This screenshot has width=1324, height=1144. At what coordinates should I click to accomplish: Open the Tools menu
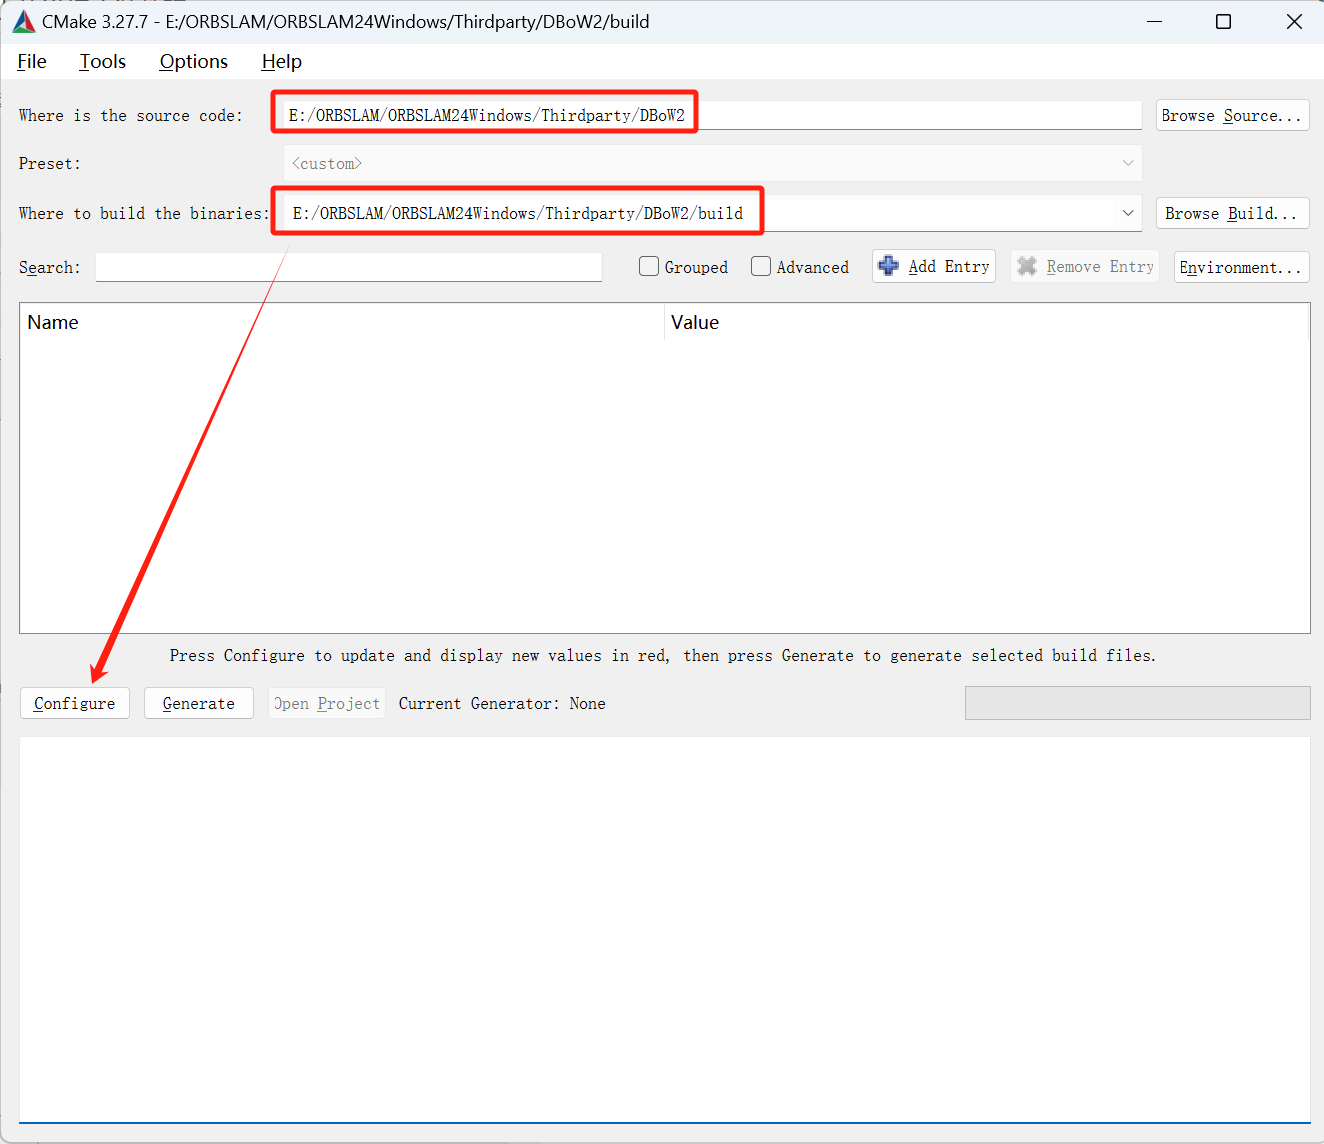[103, 61]
